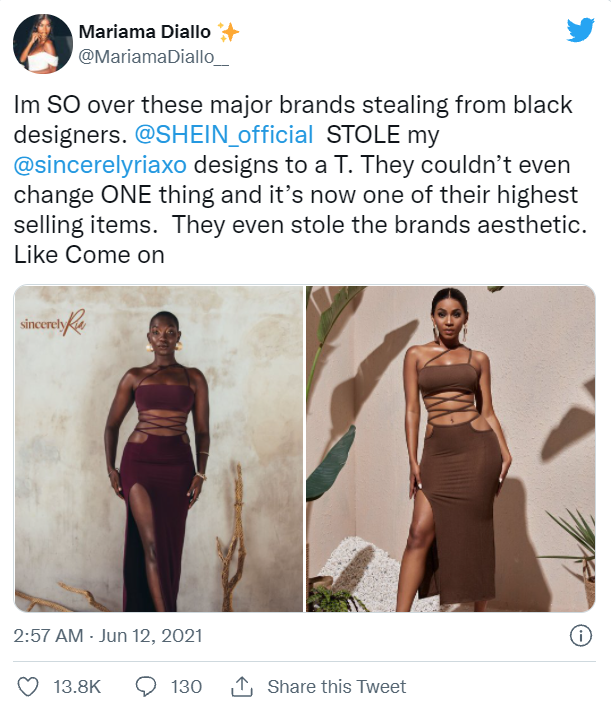
Task: Click the sincerely Ria logo in photo
Action: pyautogui.click(x=53, y=323)
